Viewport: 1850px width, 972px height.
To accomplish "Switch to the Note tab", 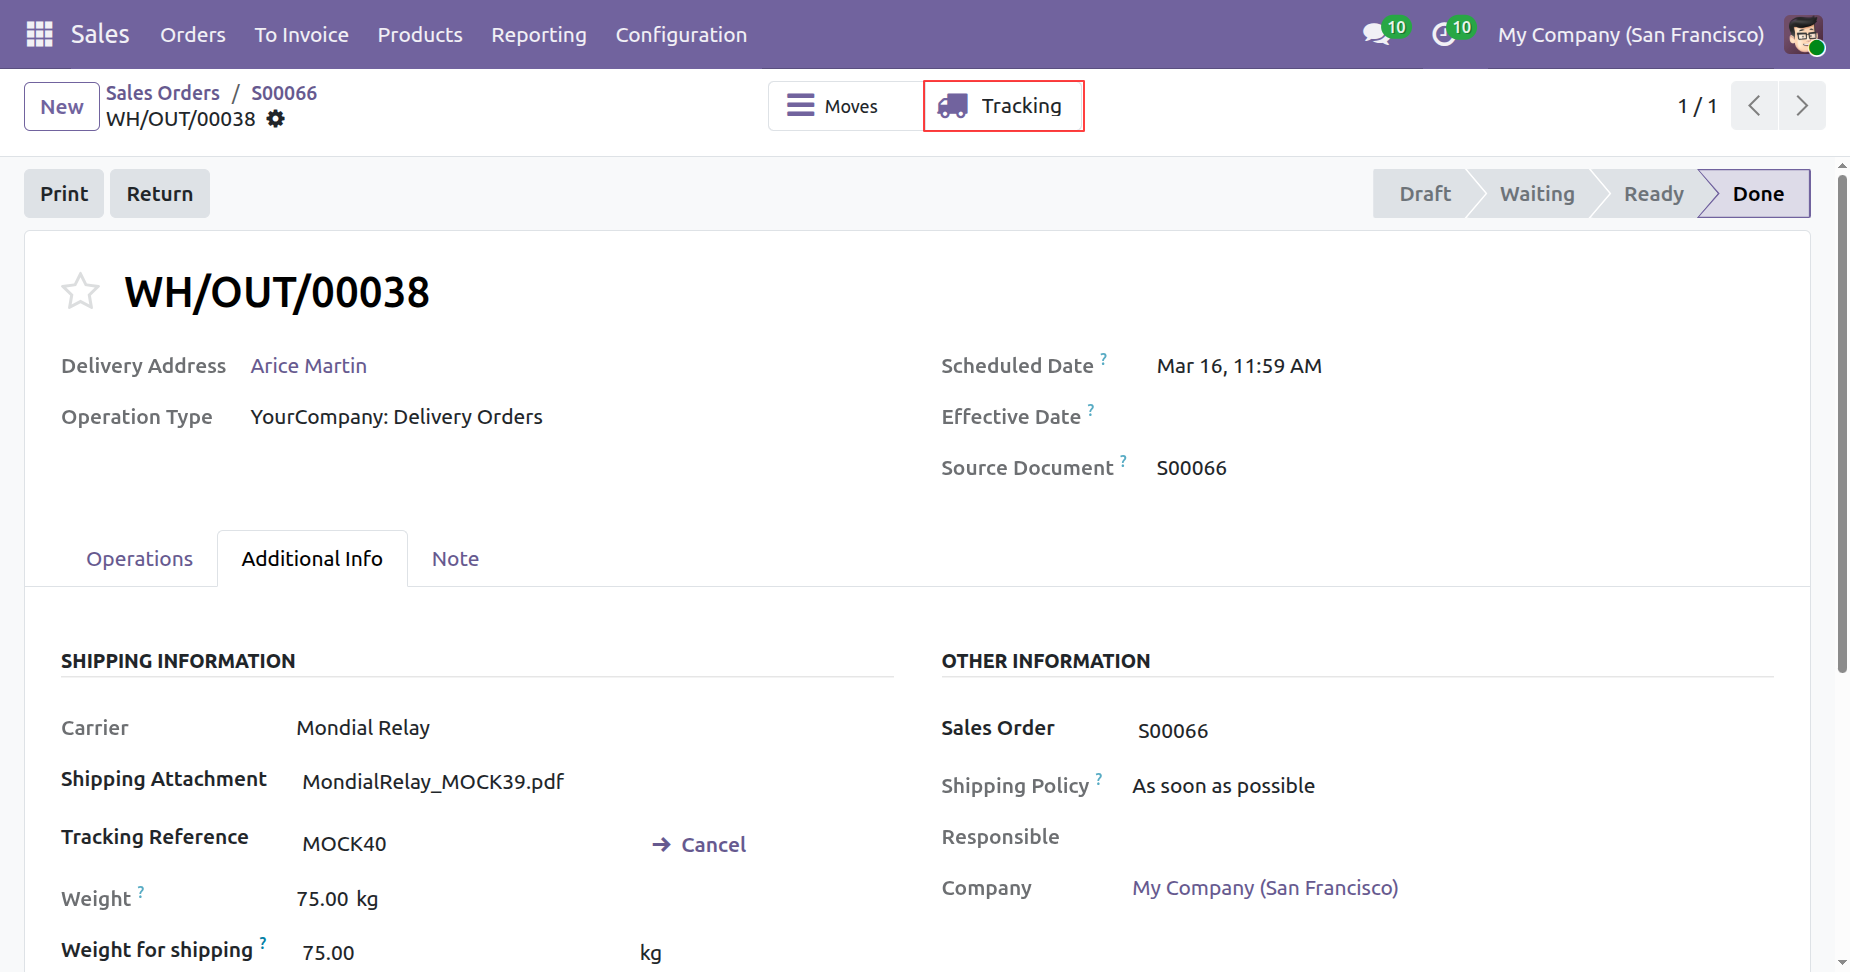I will click(455, 559).
